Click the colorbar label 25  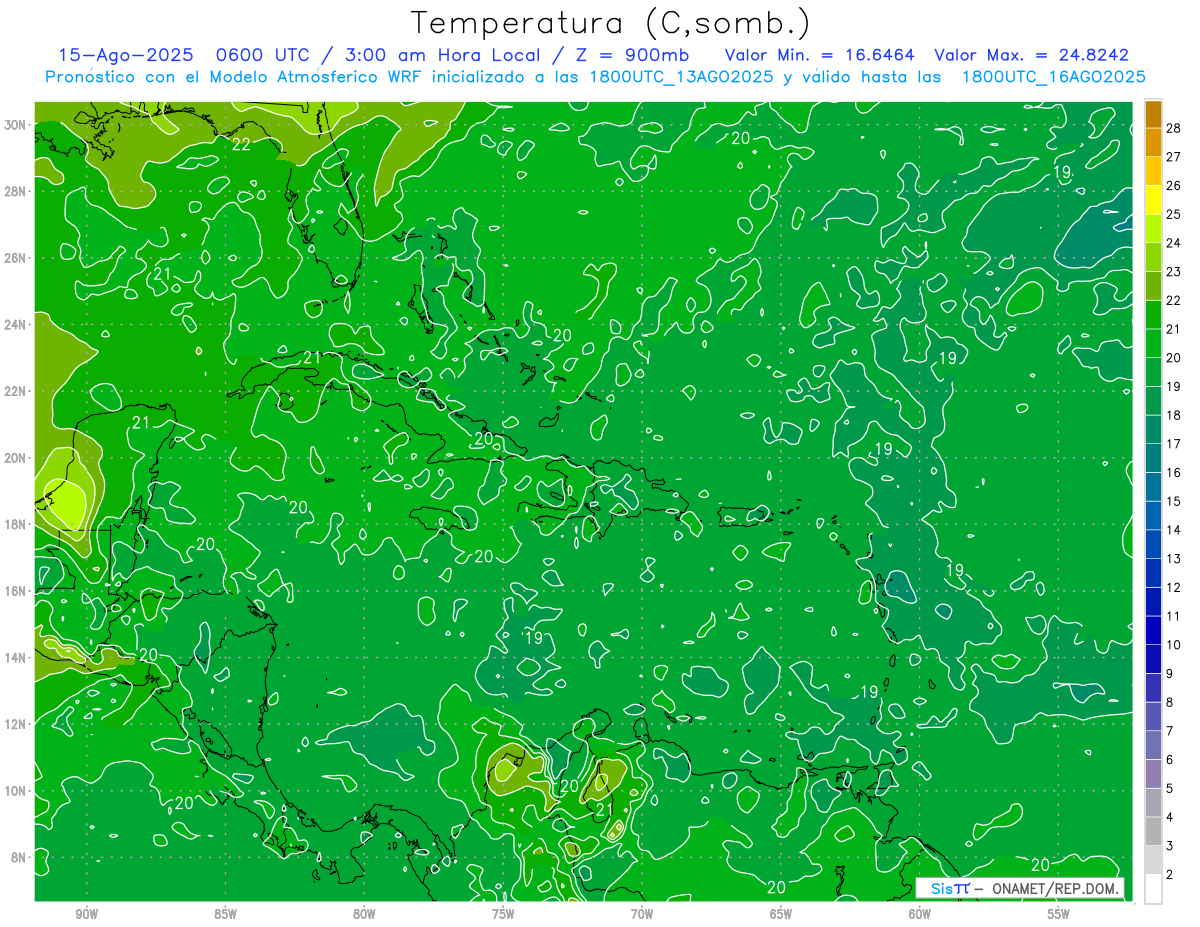(1174, 214)
